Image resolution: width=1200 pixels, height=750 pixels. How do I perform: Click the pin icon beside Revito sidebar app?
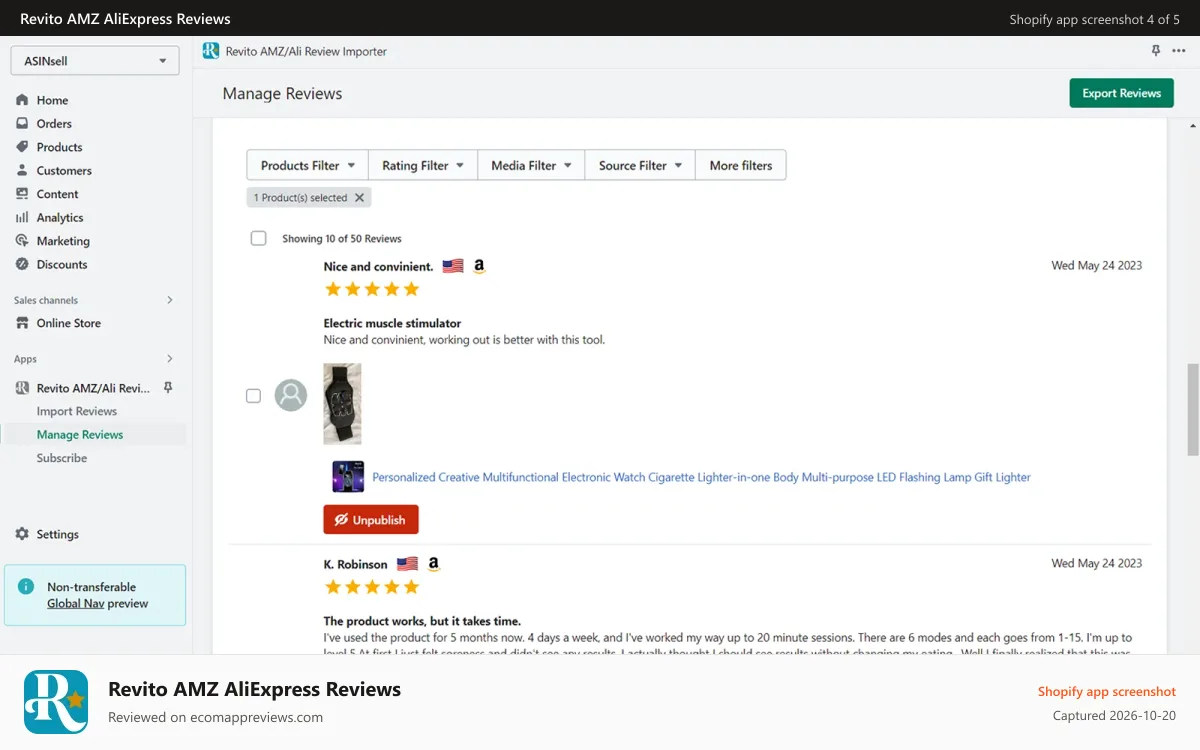[168, 387]
